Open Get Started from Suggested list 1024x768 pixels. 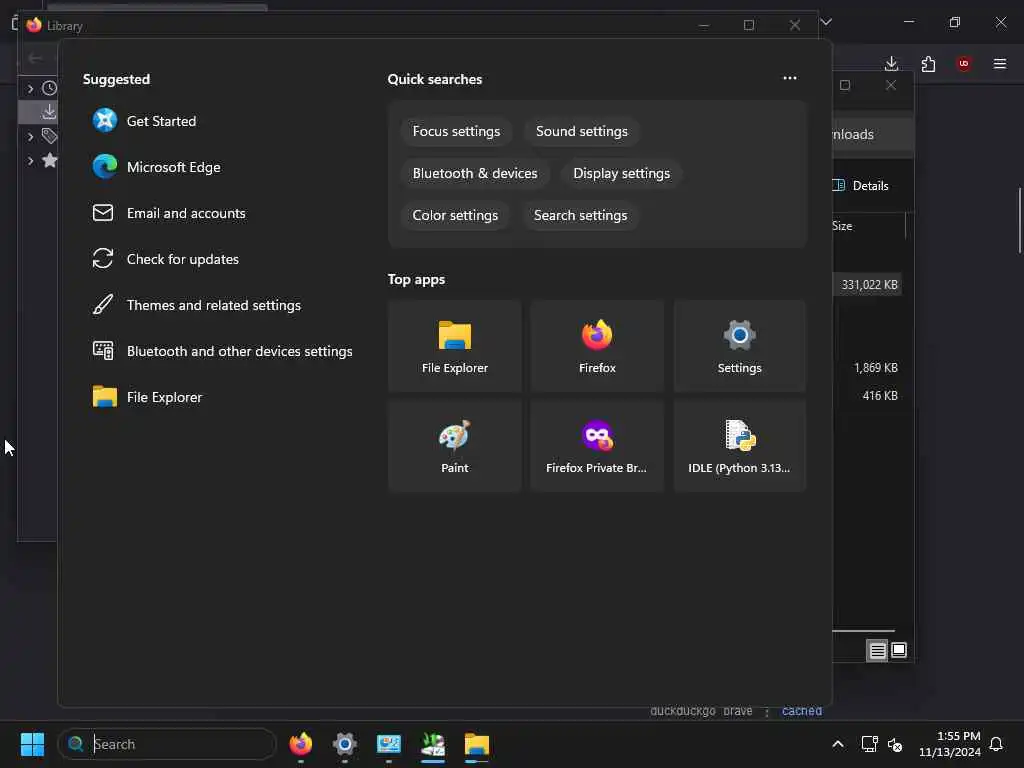tap(144, 121)
